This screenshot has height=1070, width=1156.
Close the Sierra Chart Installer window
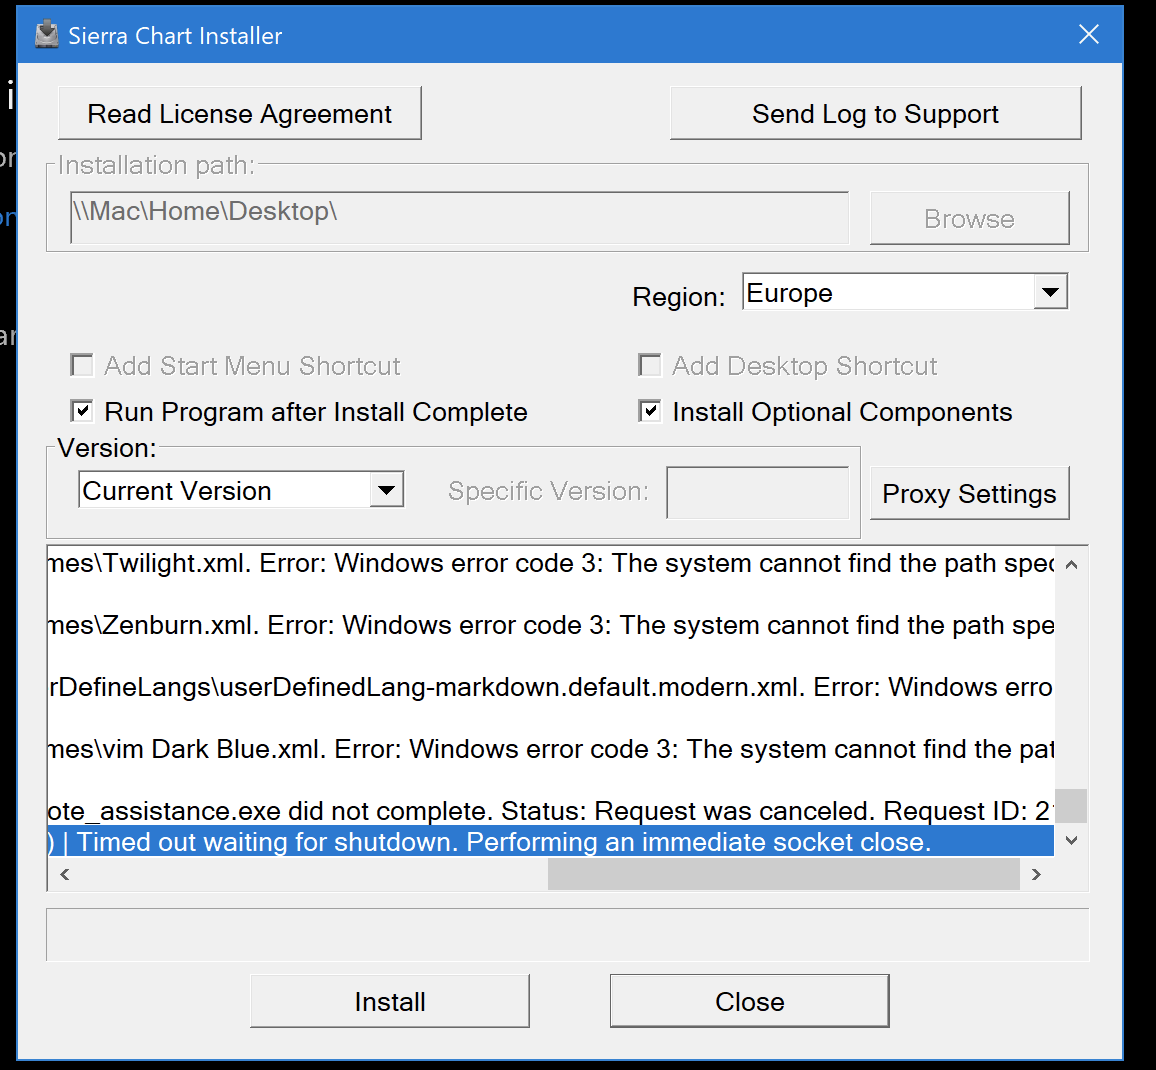(1088, 34)
